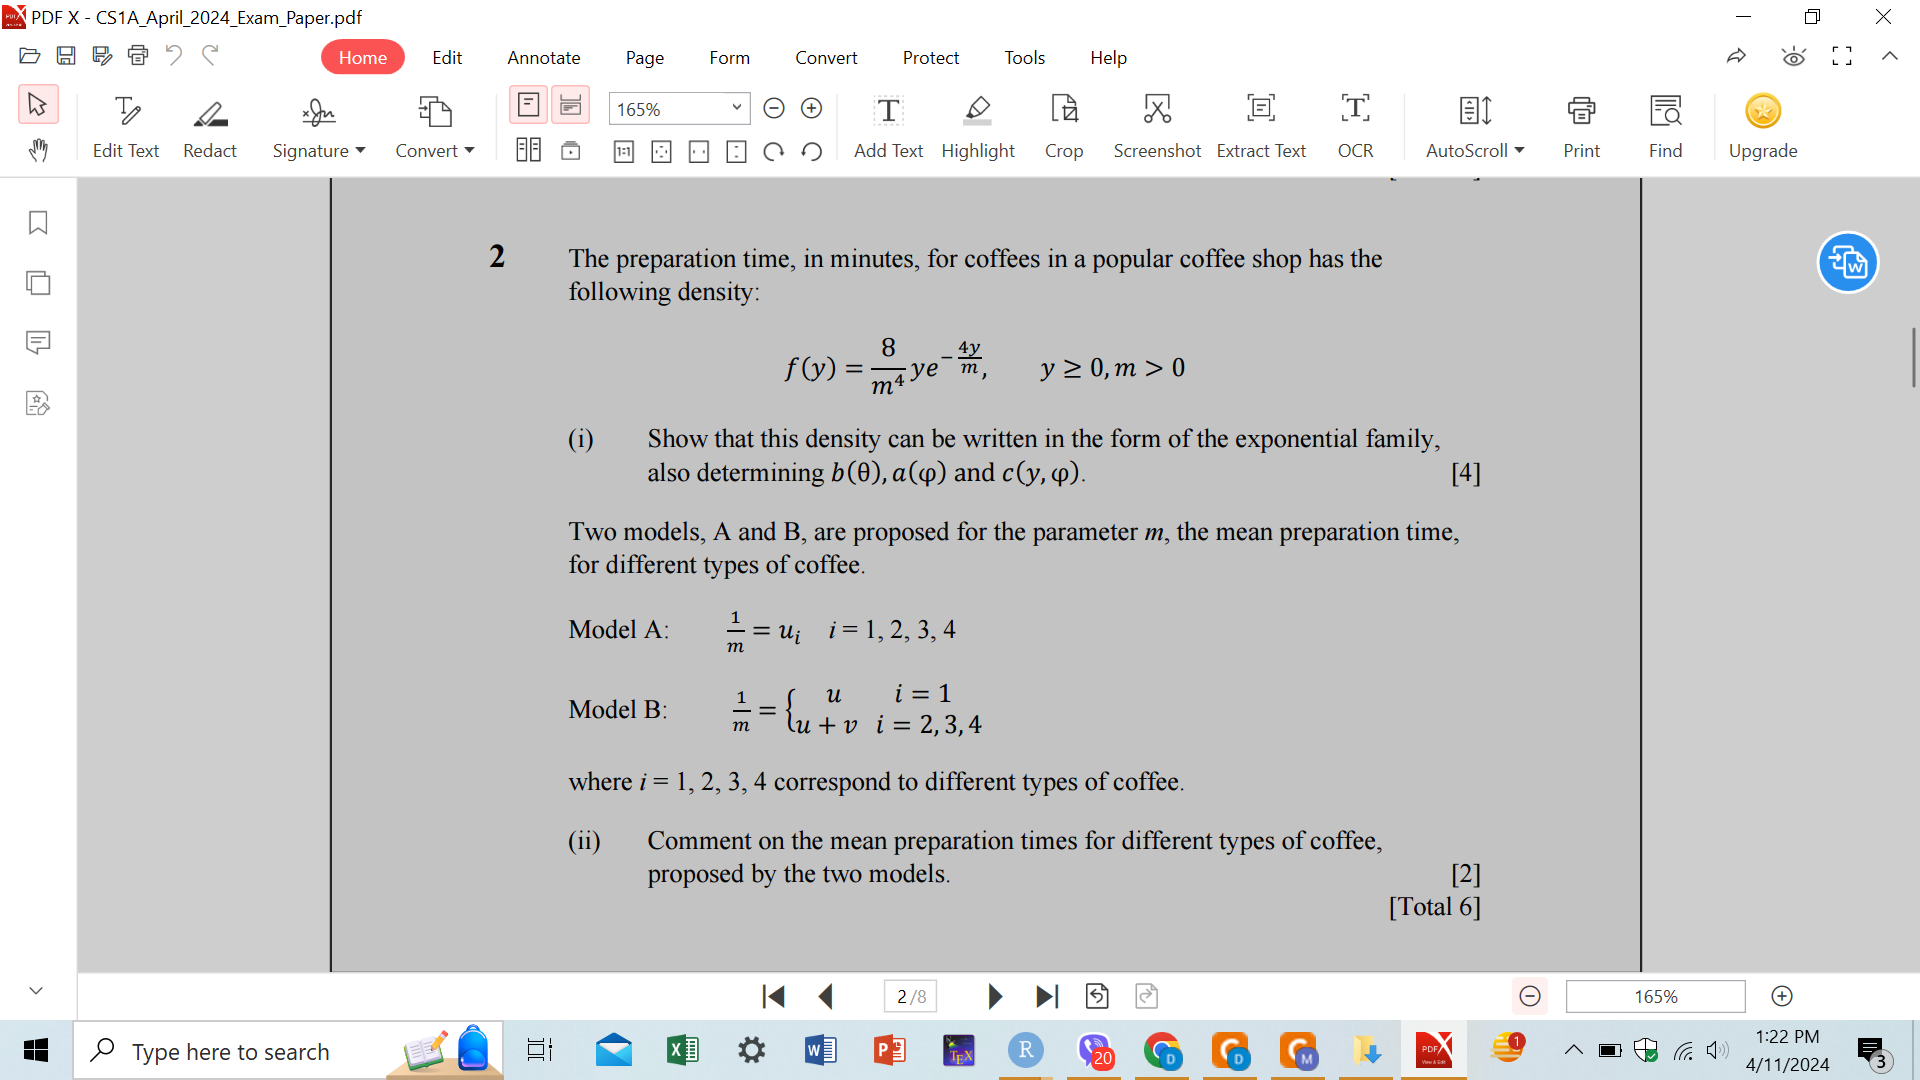Take a screenshot with the Screenshot tool
The height and width of the screenshot is (1080, 1920).
click(1157, 125)
